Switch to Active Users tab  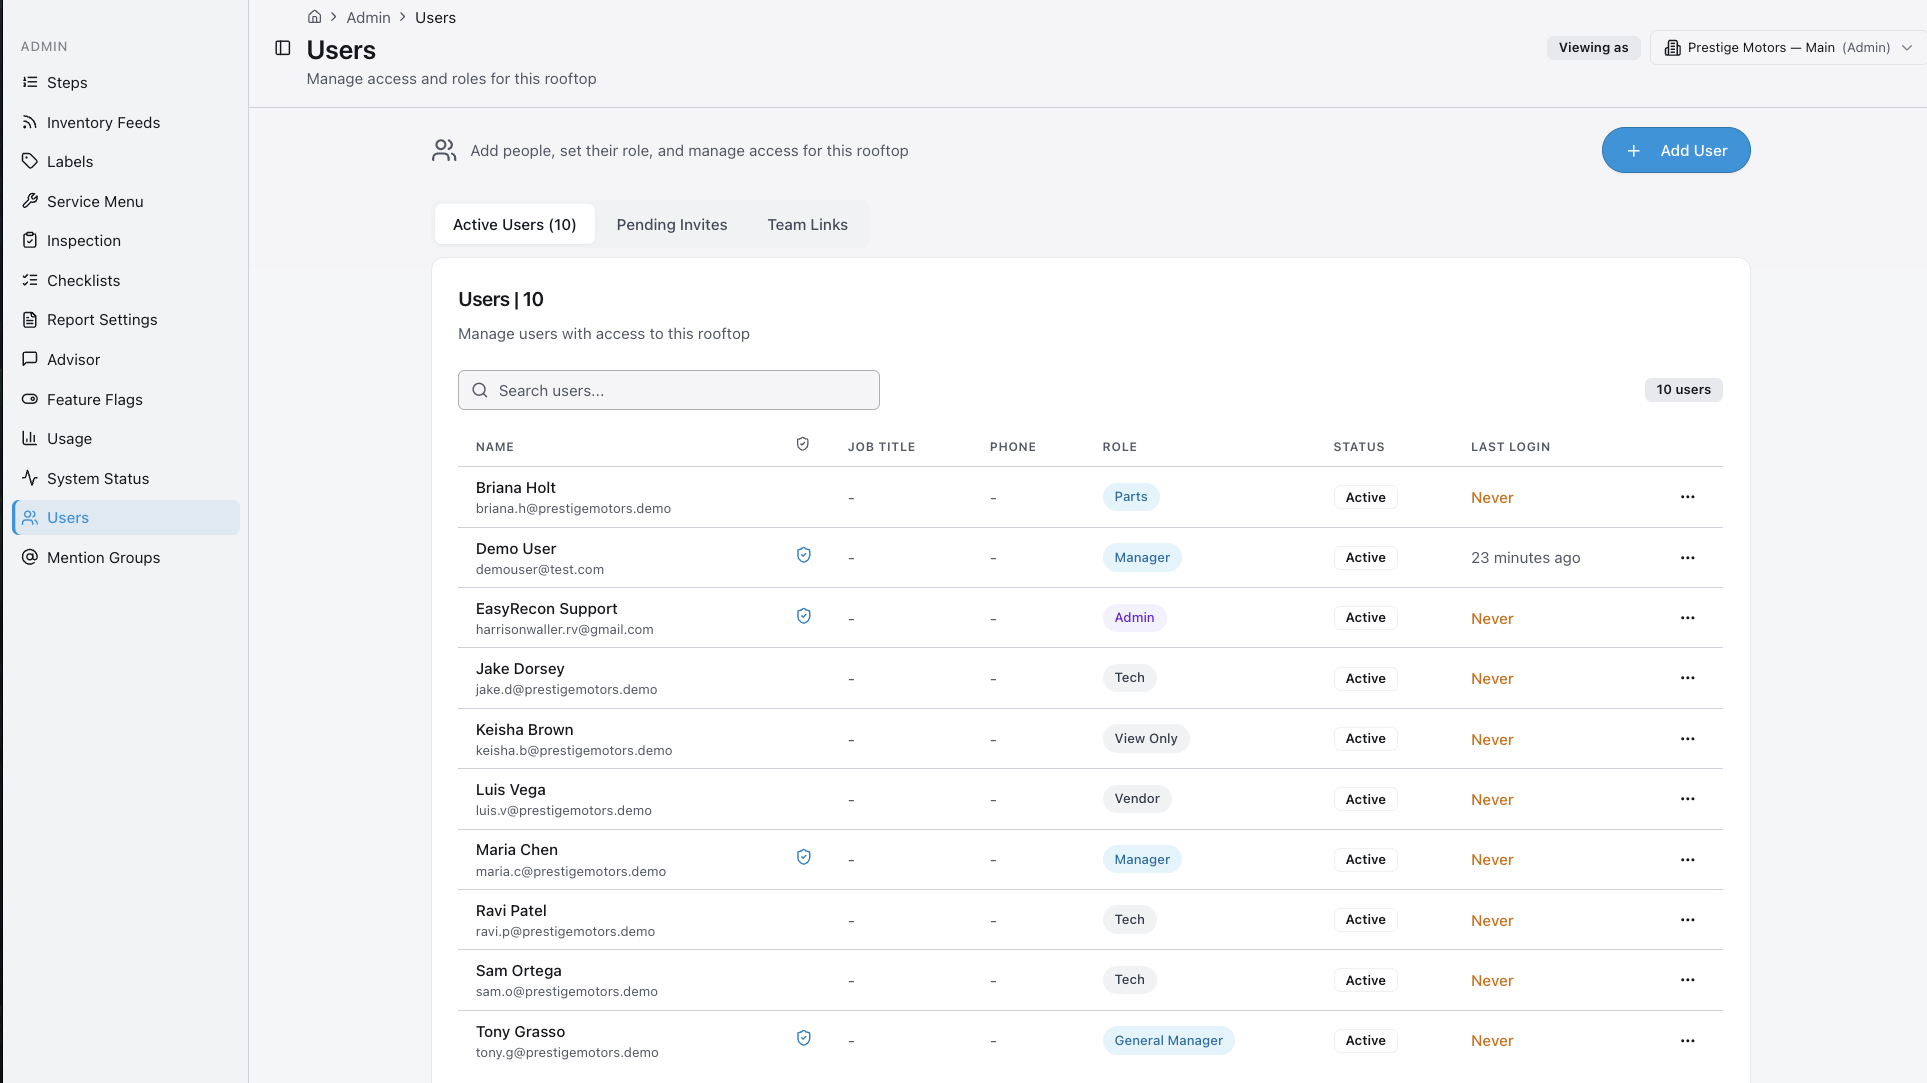[515, 225]
